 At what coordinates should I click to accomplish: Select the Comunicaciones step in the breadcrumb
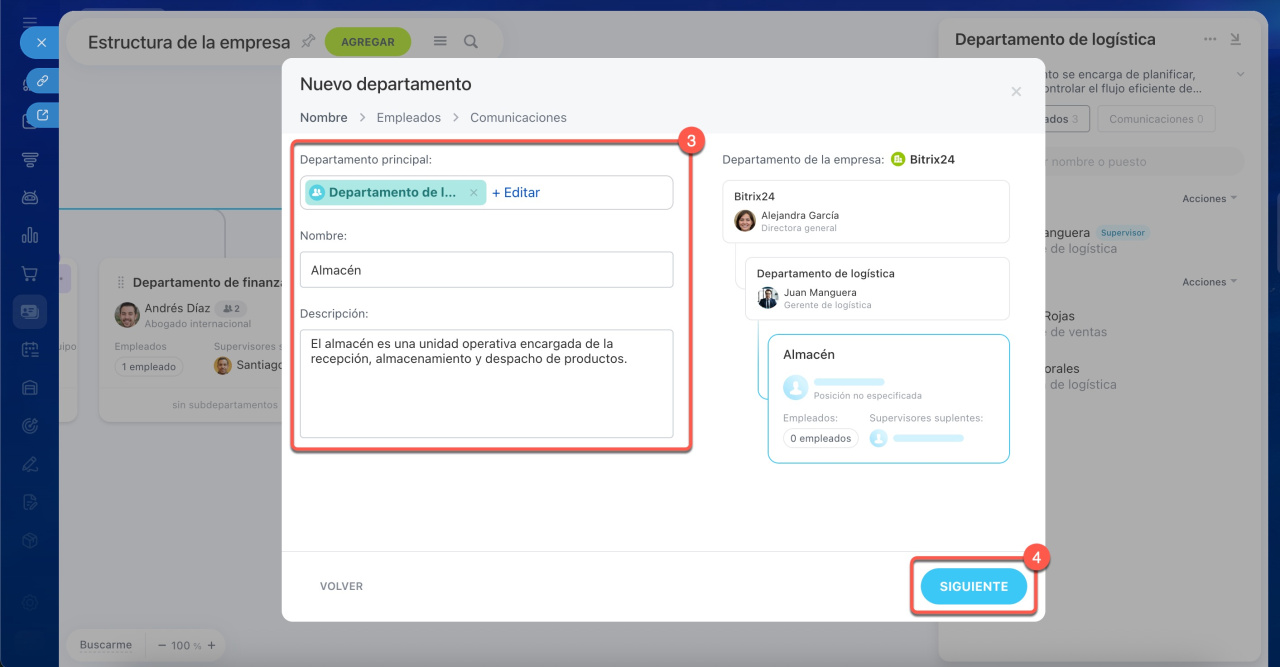tap(518, 118)
